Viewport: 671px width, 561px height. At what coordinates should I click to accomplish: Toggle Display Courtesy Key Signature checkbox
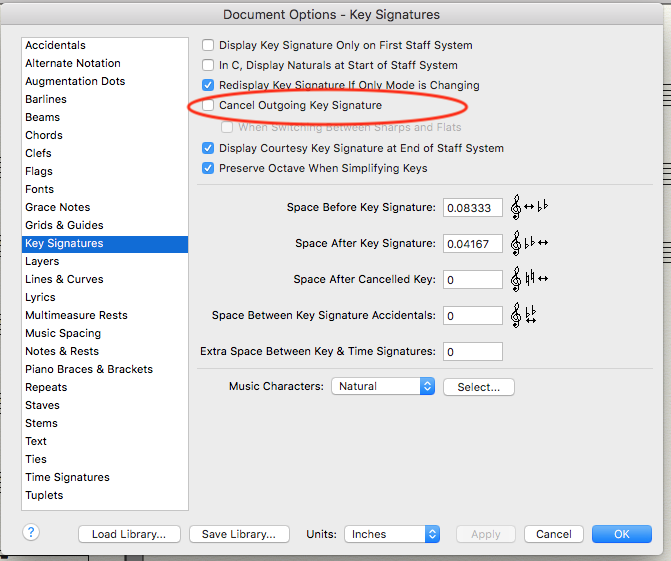[x=208, y=148]
